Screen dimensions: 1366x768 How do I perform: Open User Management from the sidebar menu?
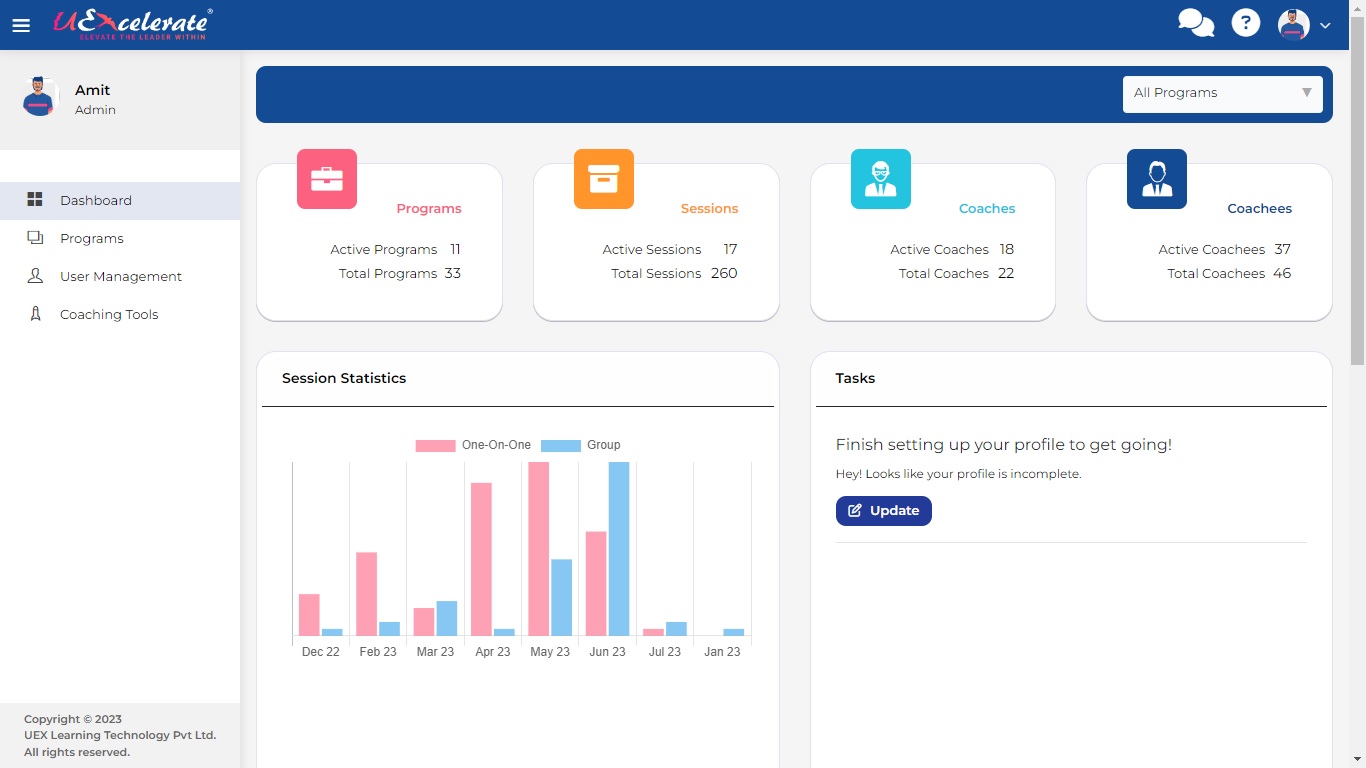[122, 276]
